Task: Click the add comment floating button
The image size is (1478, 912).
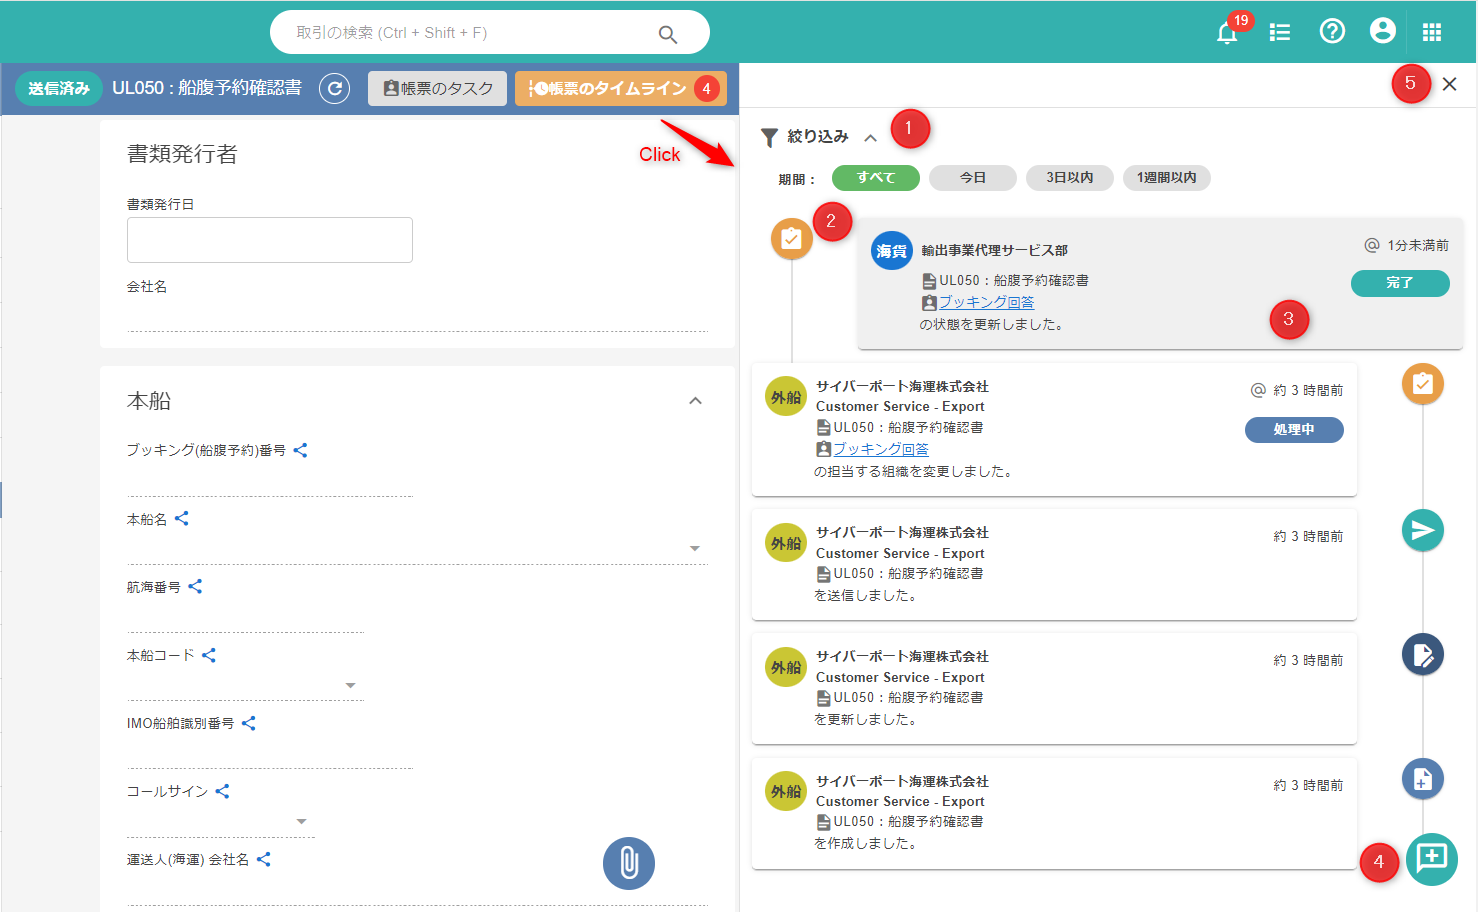Action: point(1431,858)
